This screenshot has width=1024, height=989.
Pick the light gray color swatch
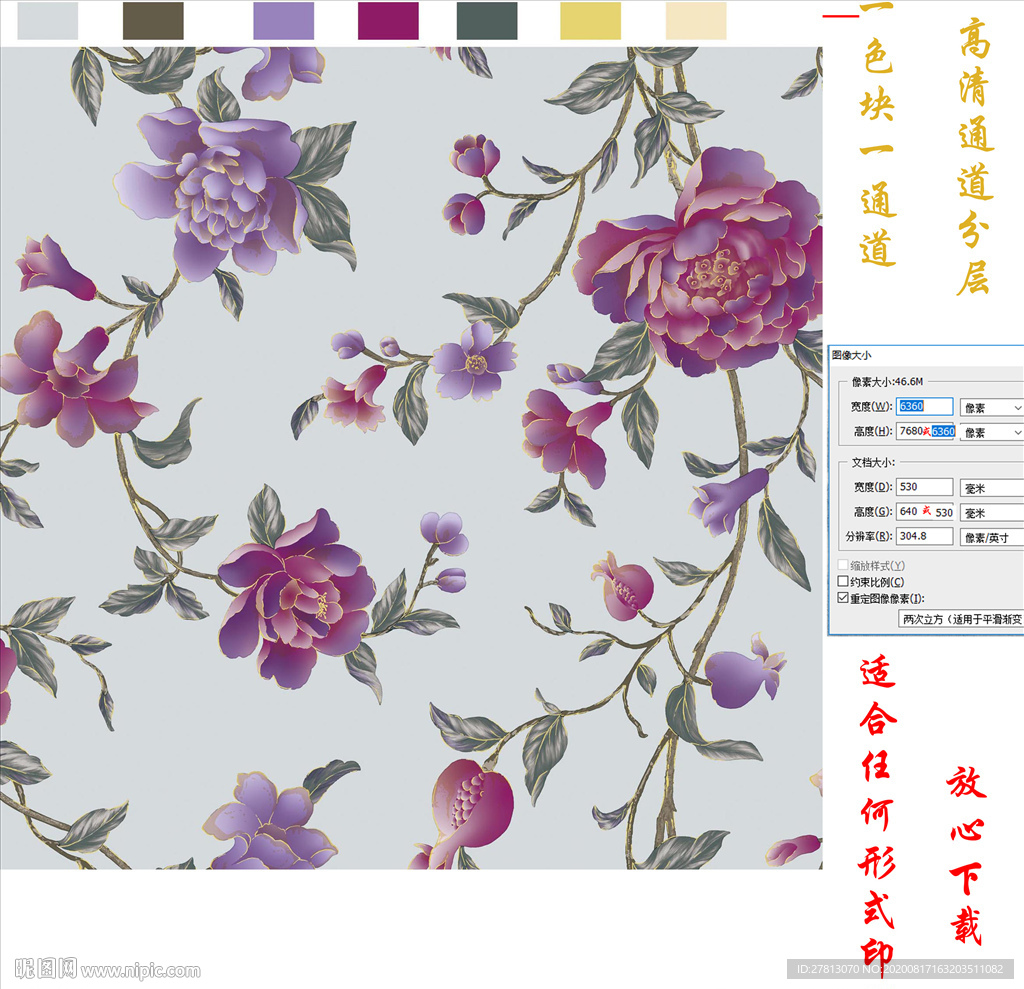click(47, 20)
